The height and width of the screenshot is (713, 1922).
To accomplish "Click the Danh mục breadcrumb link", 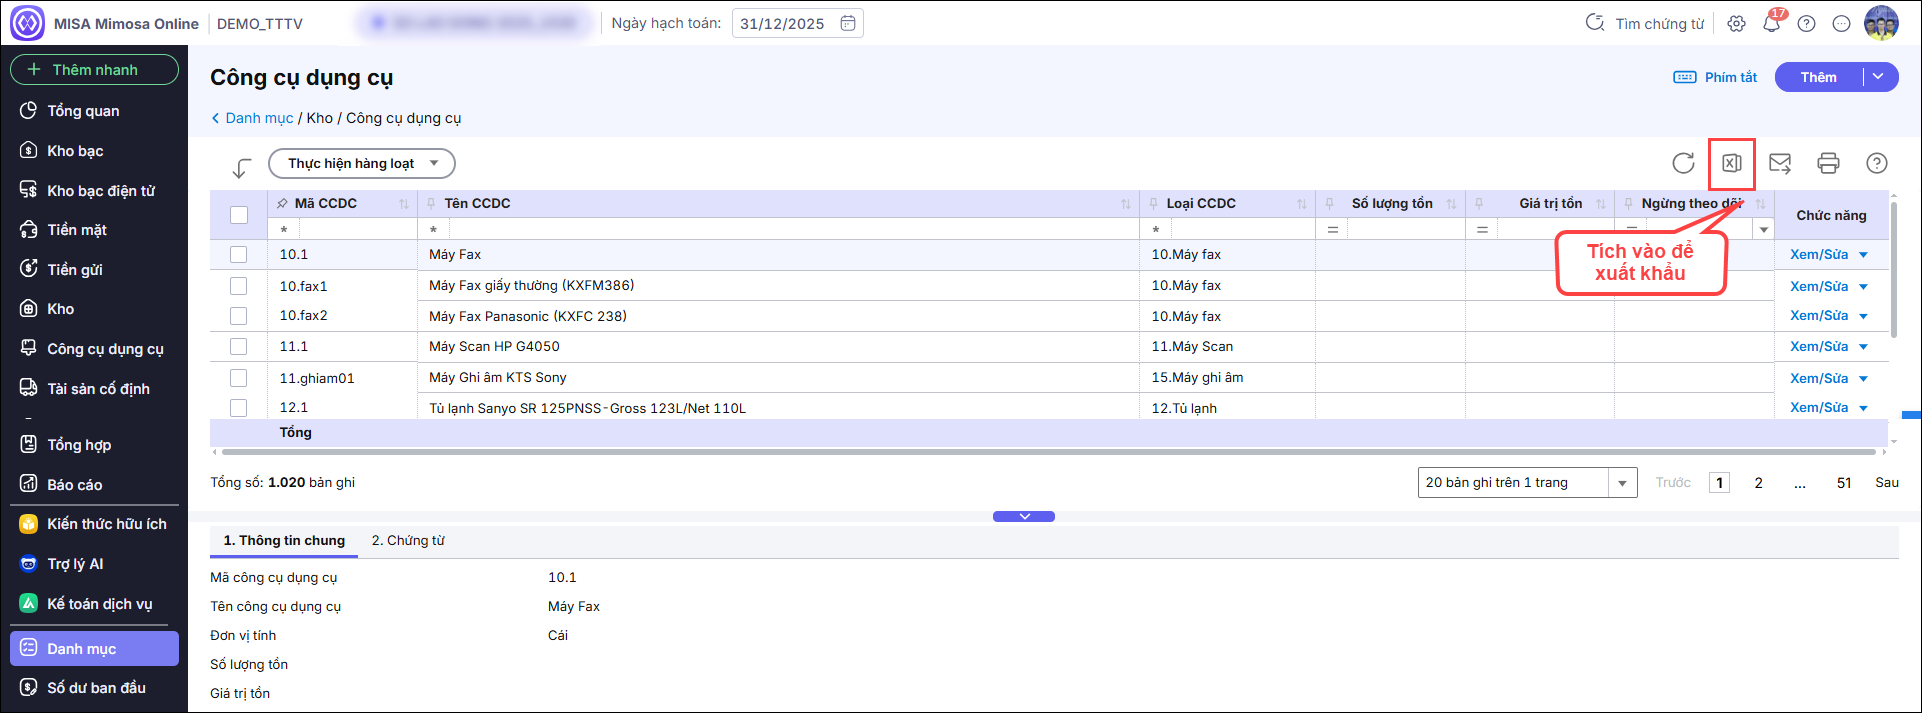I will click(x=258, y=118).
